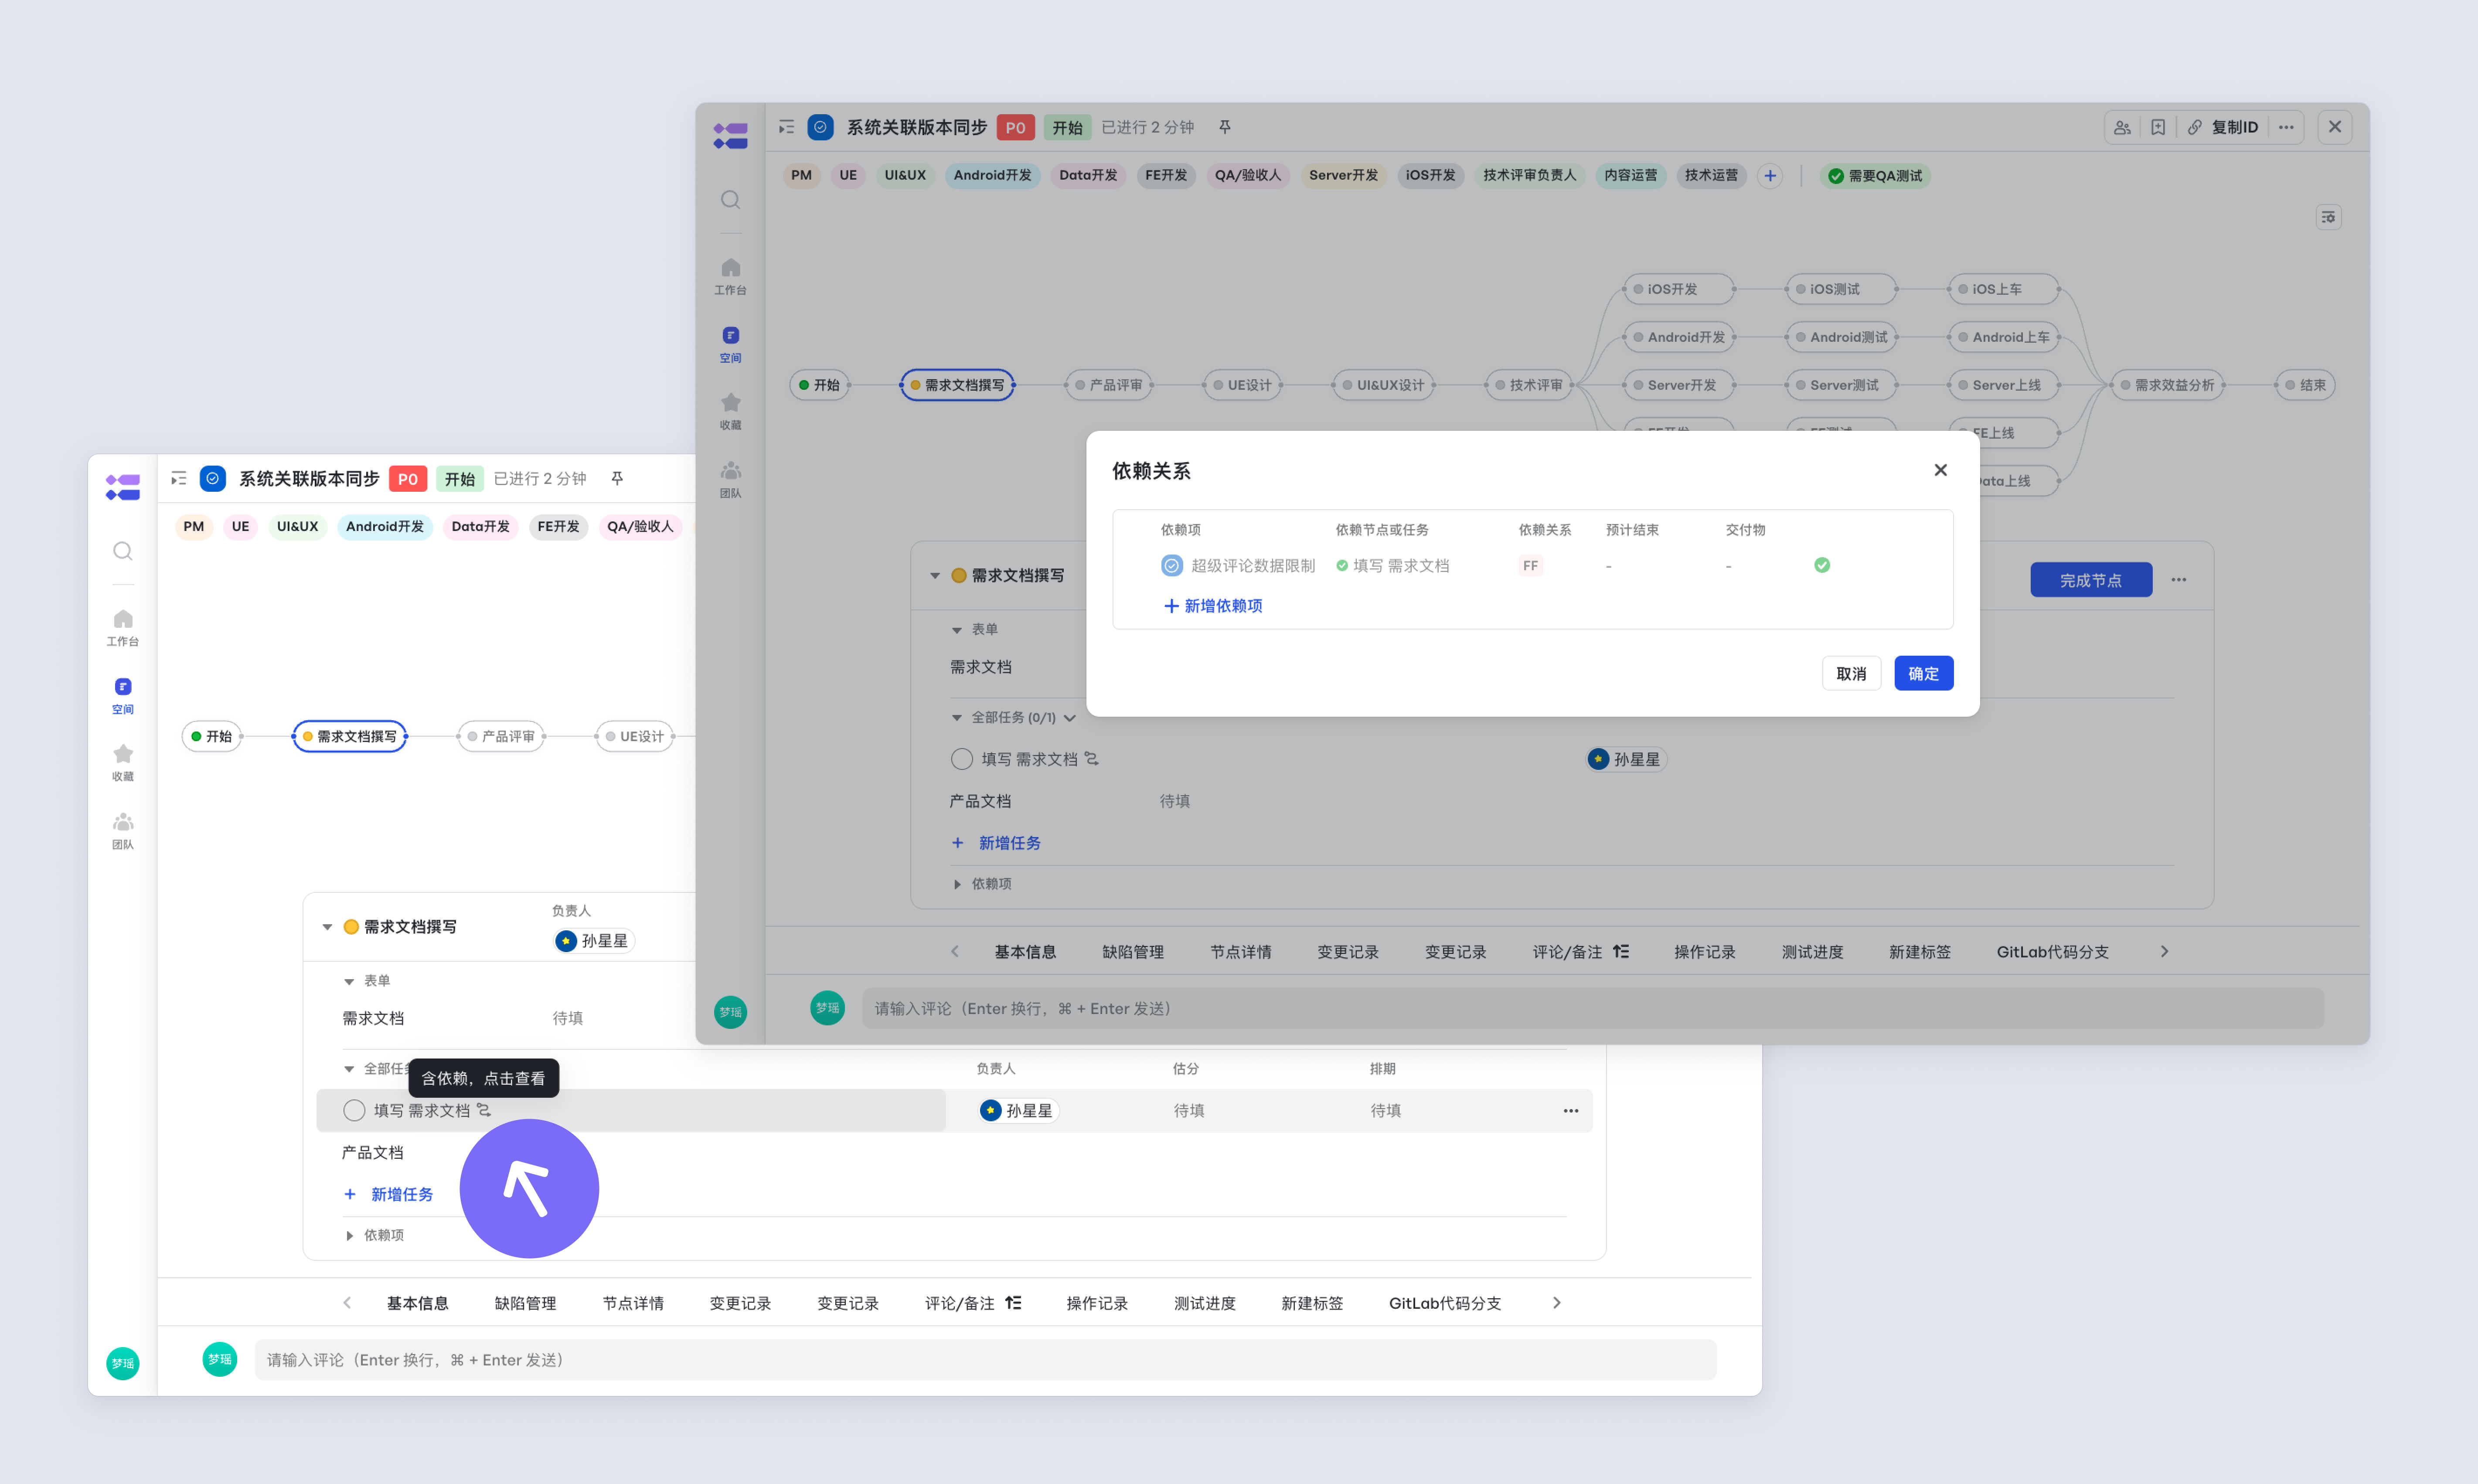This screenshot has height=1484, width=2478.
Task: Select the 技术评审 node in the right window flowchart
Action: (x=1529, y=385)
